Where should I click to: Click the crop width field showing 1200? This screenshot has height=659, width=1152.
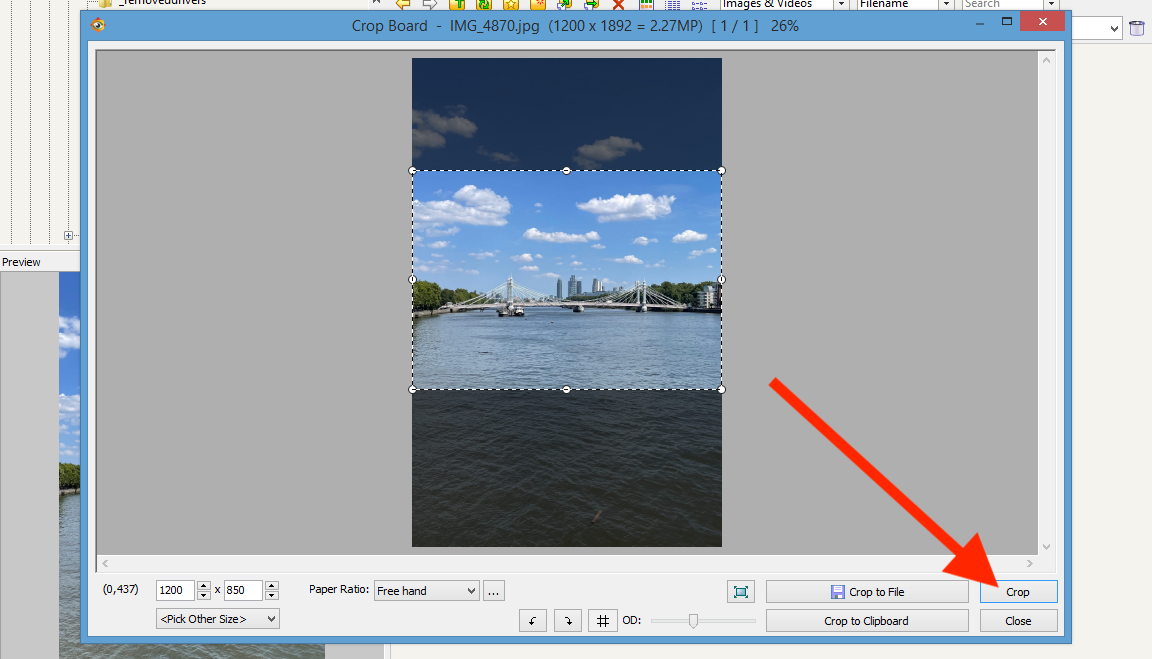click(x=176, y=590)
